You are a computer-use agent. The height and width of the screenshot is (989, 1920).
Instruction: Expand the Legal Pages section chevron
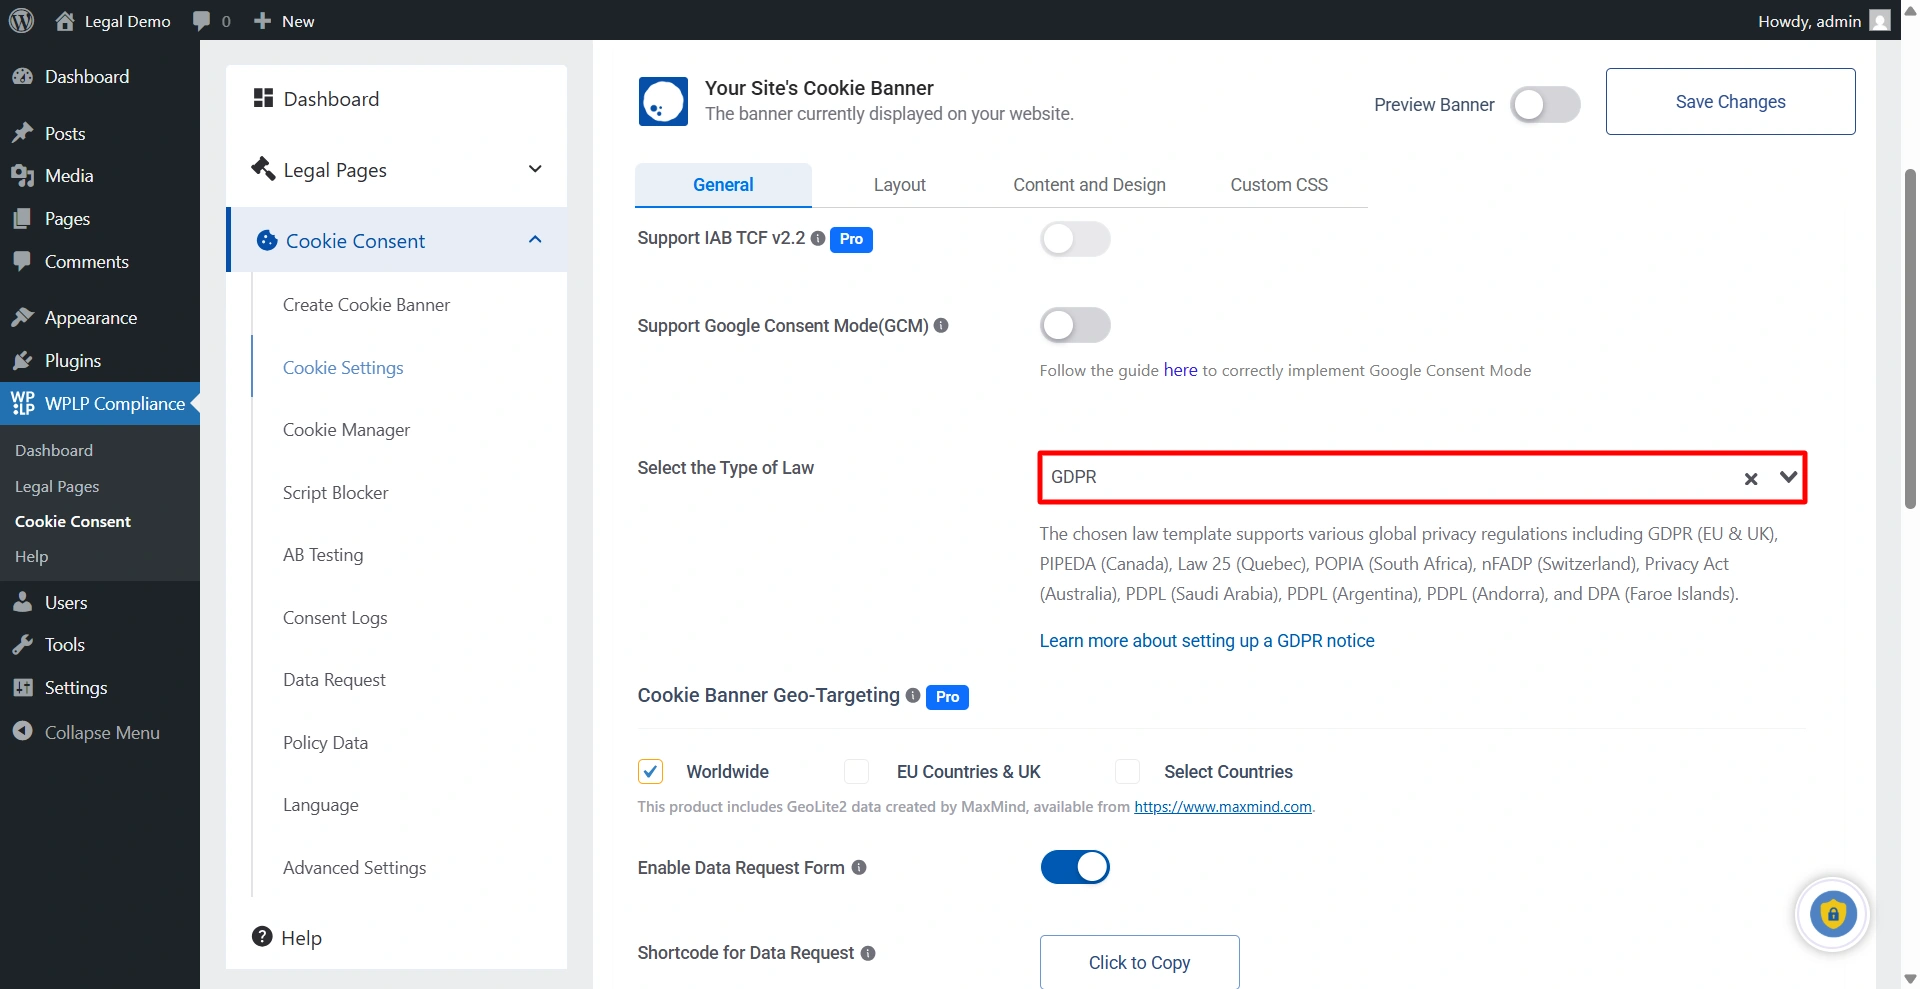[x=535, y=169]
